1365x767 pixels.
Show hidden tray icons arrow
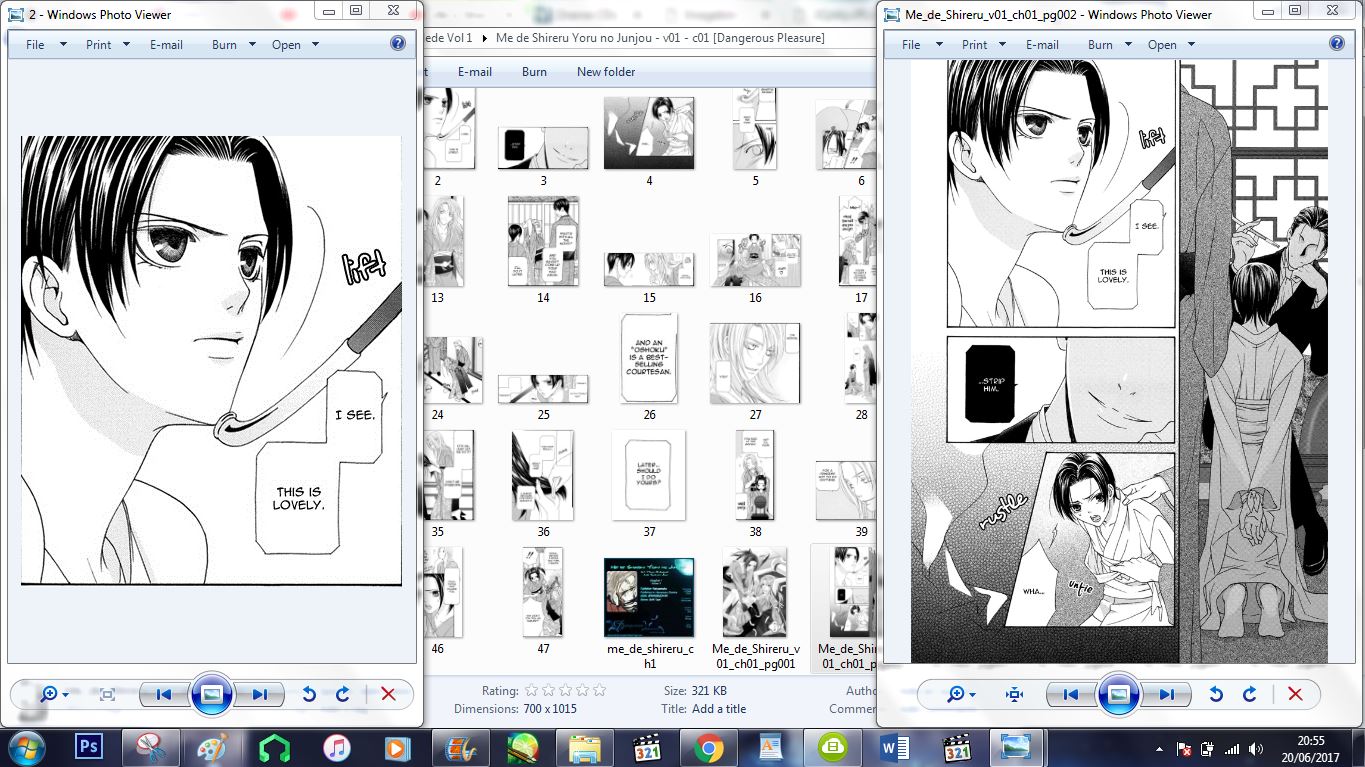click(1158, 748)
